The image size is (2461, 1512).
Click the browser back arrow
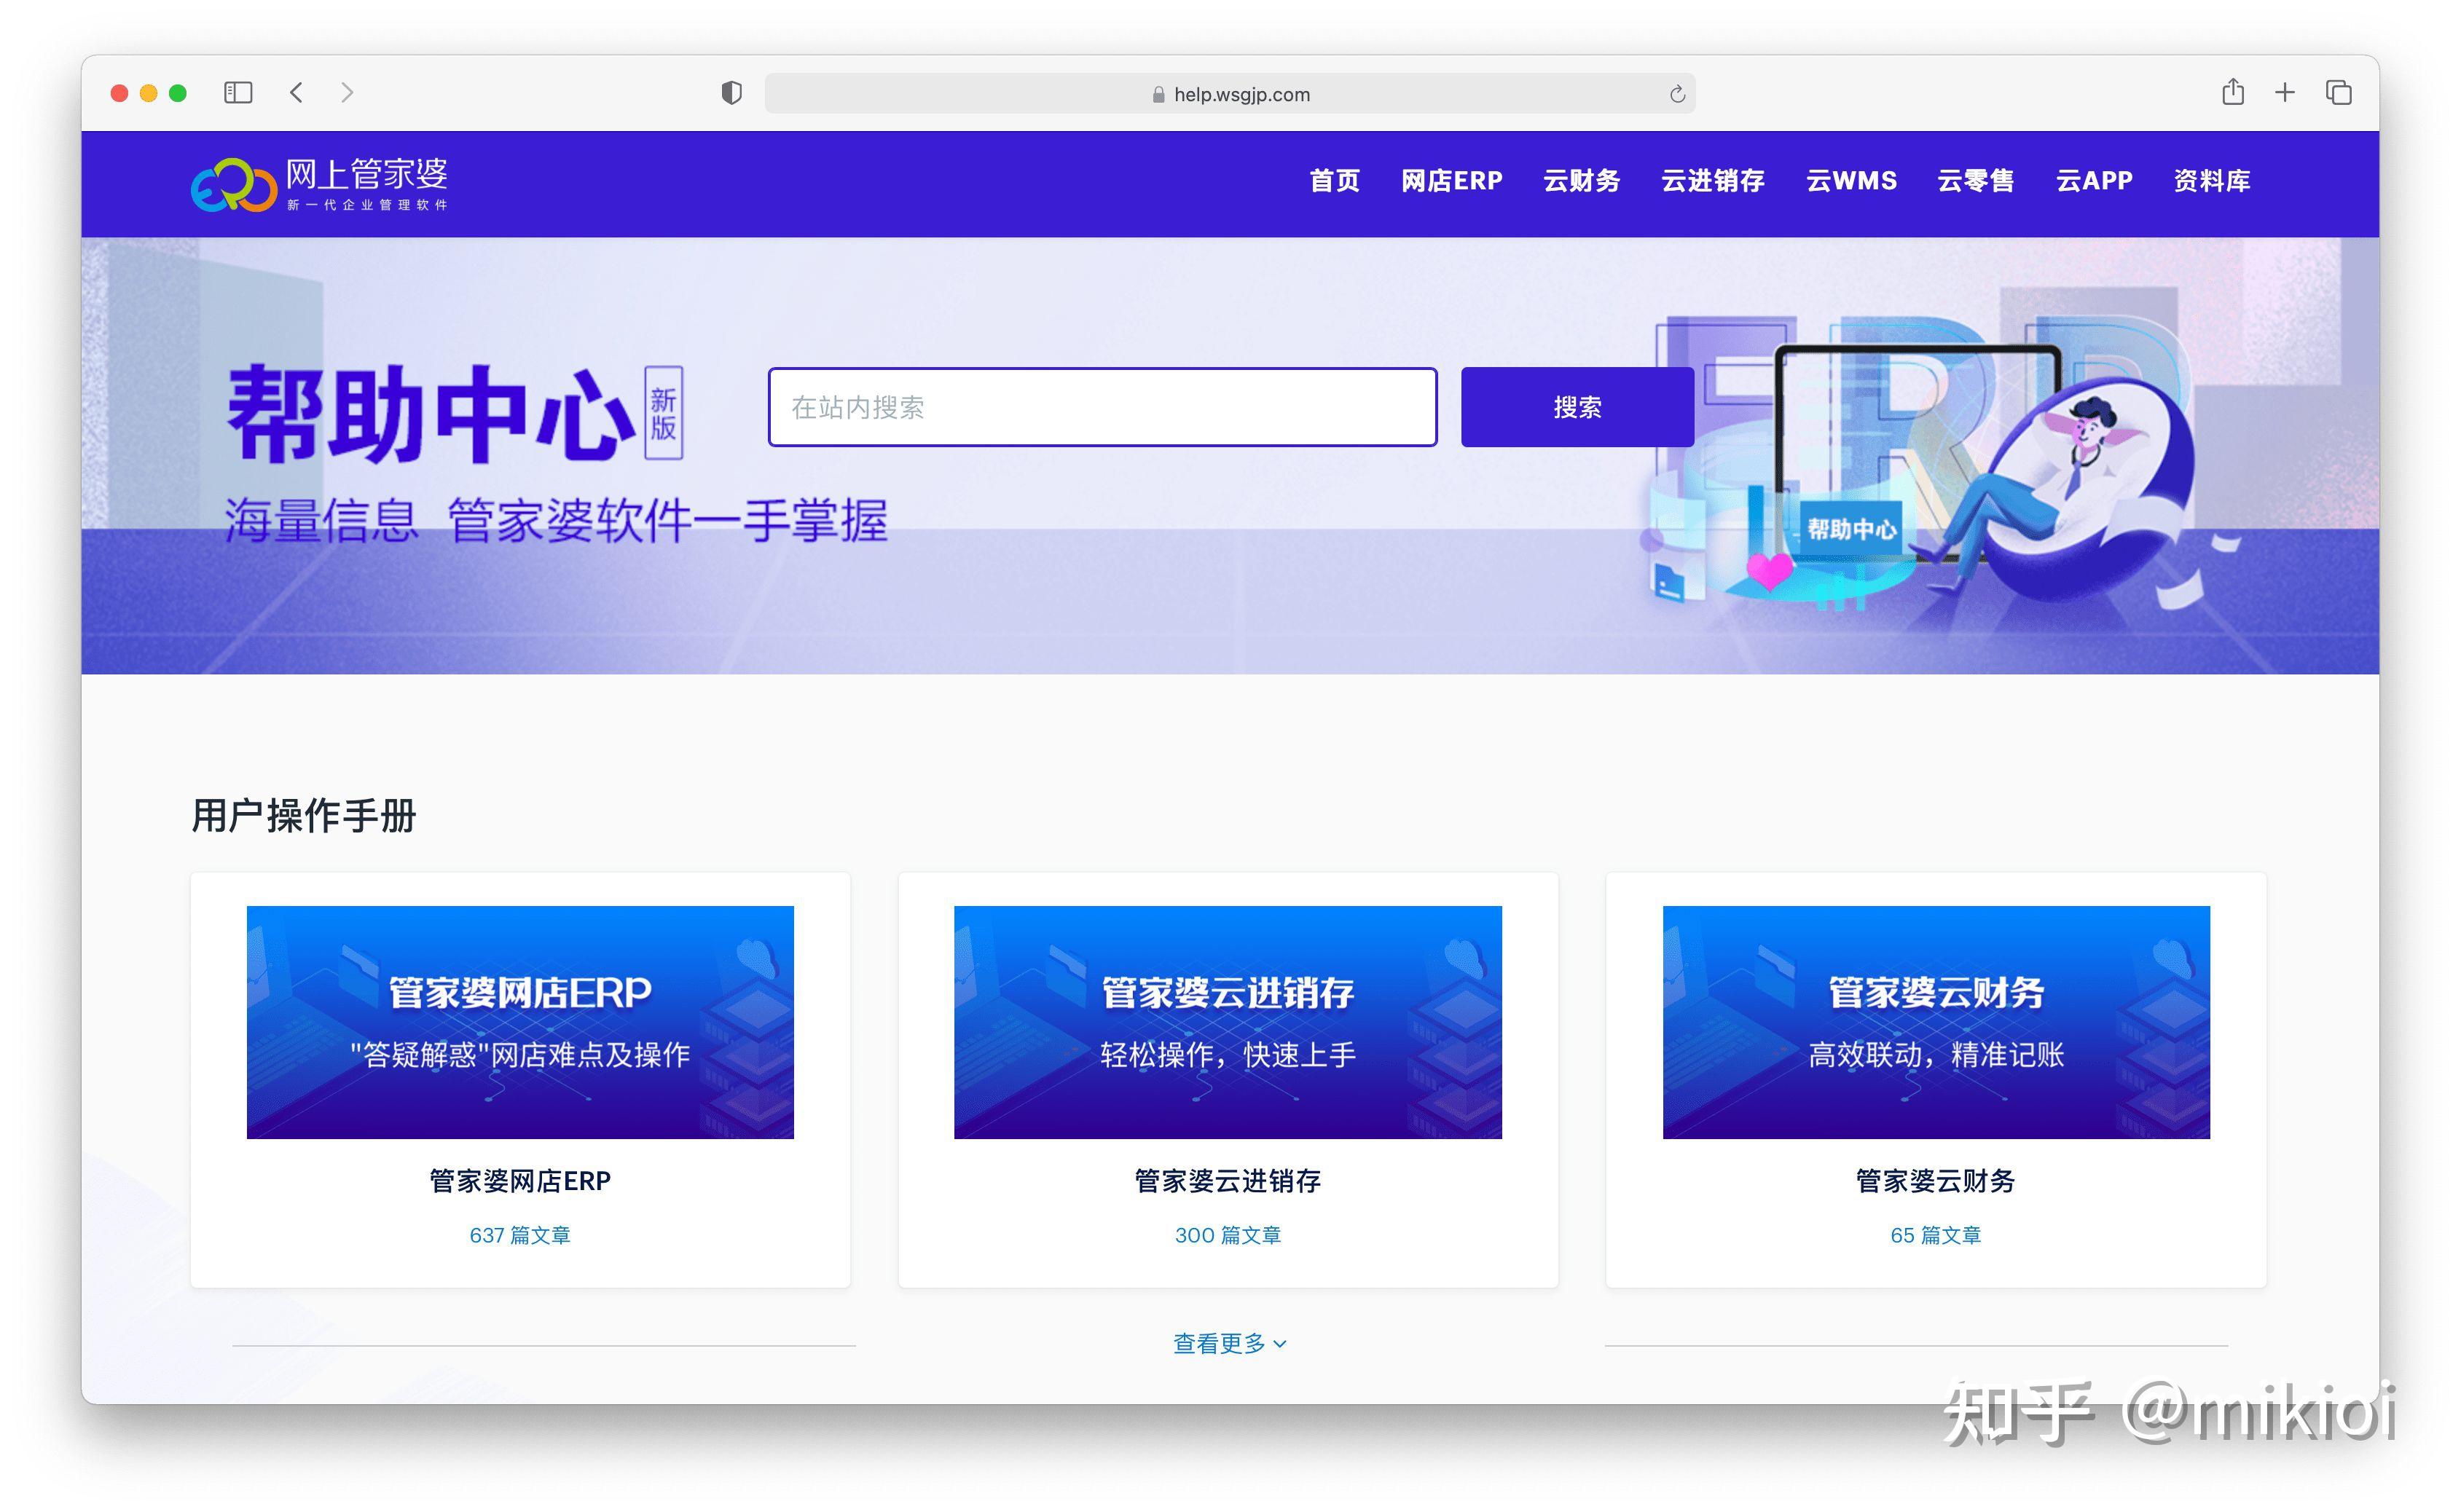coord(296,92)
